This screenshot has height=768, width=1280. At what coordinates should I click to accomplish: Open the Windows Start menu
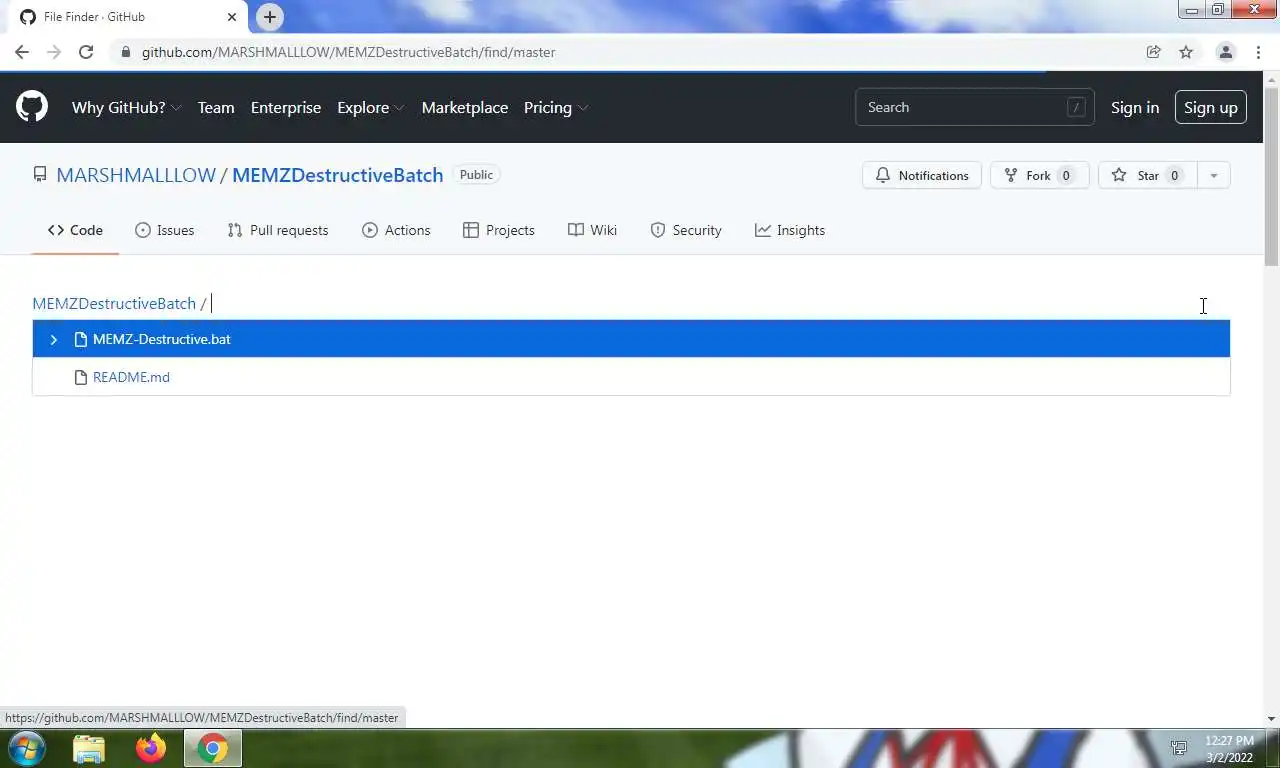(x=26, y=748)
